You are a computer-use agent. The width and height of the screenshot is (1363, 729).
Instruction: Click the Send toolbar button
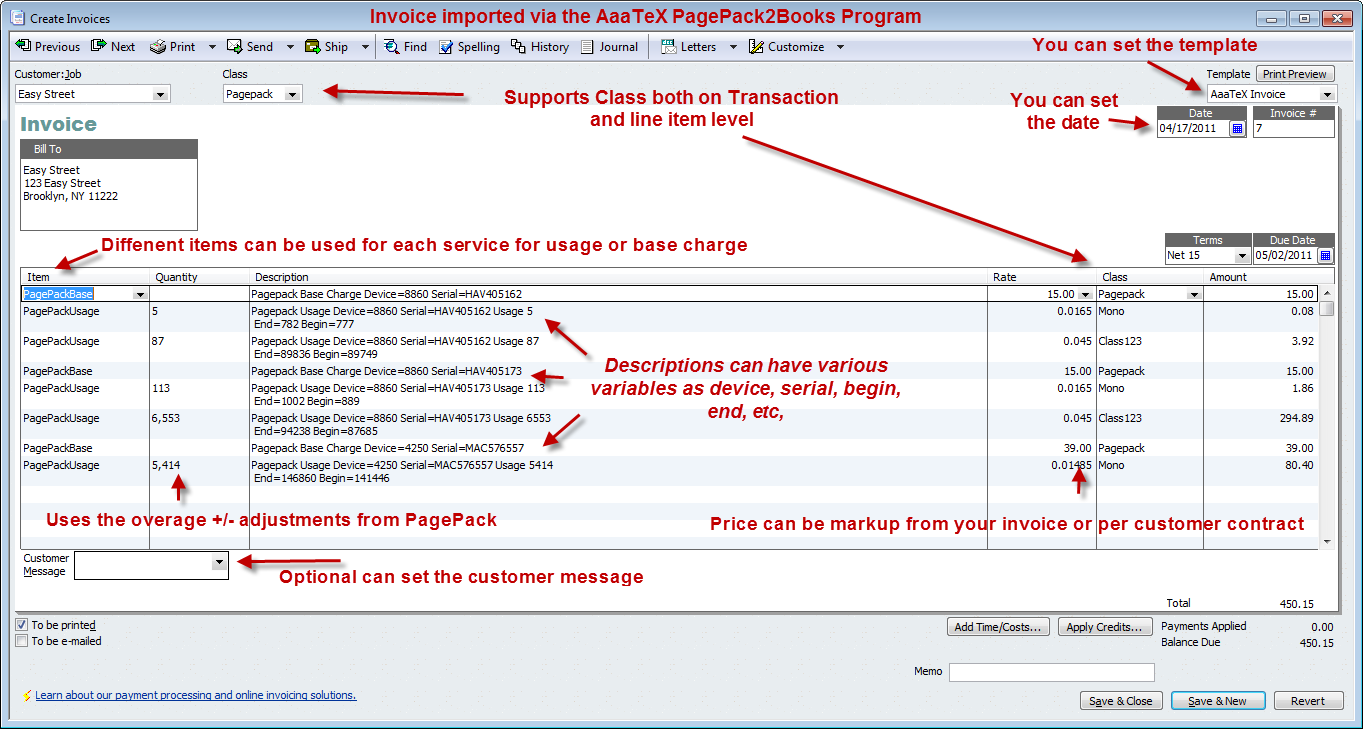coord(250,47)
